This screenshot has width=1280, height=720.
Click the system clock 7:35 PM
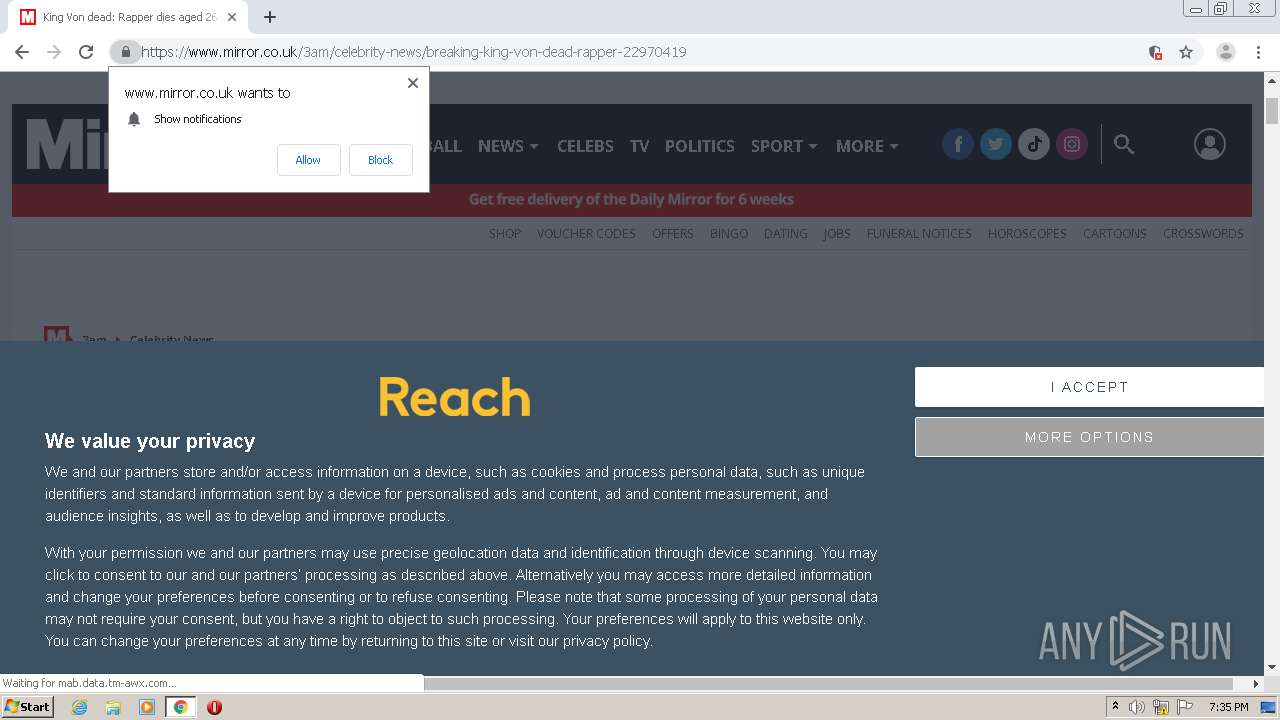1228,707
